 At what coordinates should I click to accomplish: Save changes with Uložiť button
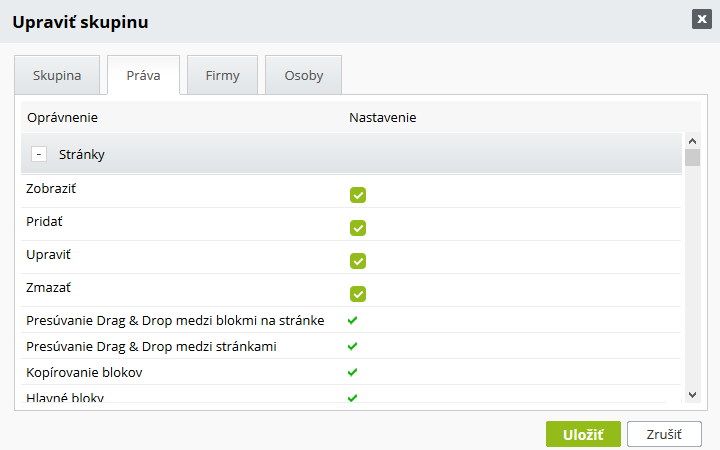click(583, 434)
